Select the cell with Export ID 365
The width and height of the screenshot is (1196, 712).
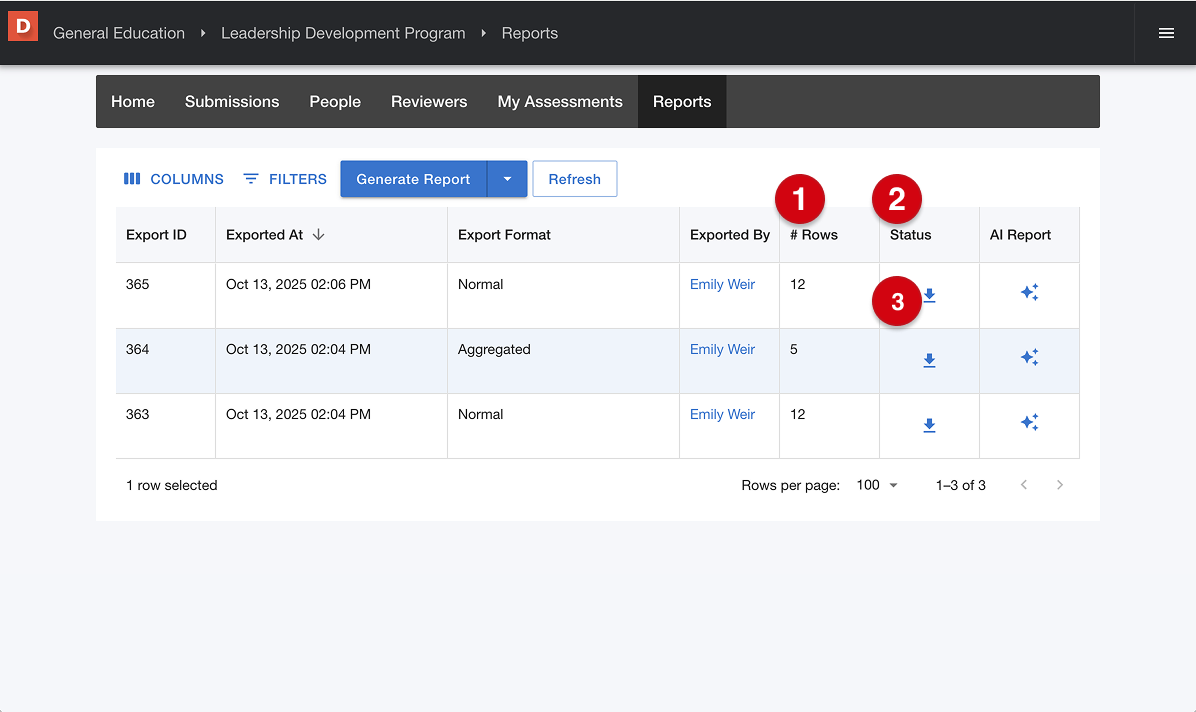tap(166, 295)
